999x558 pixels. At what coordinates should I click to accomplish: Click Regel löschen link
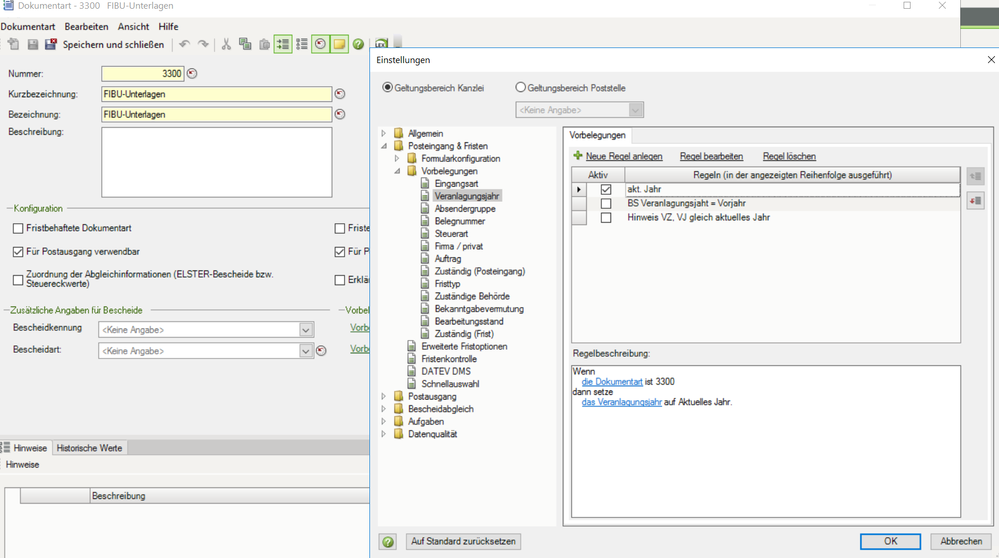coord(789,156)
